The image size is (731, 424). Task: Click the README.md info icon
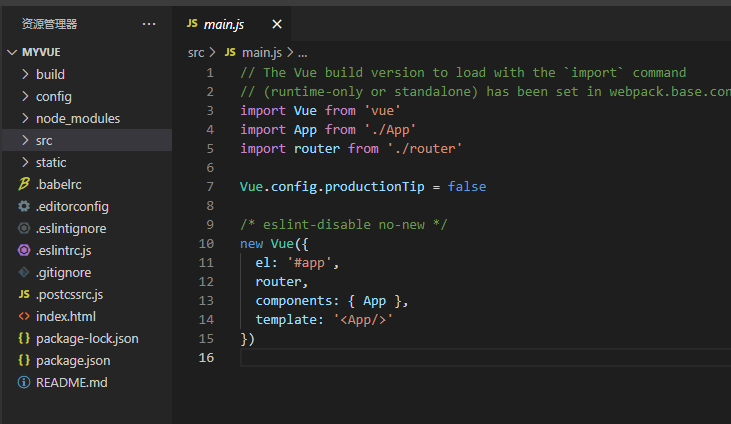pyautogui.click(x=24, y=382)
